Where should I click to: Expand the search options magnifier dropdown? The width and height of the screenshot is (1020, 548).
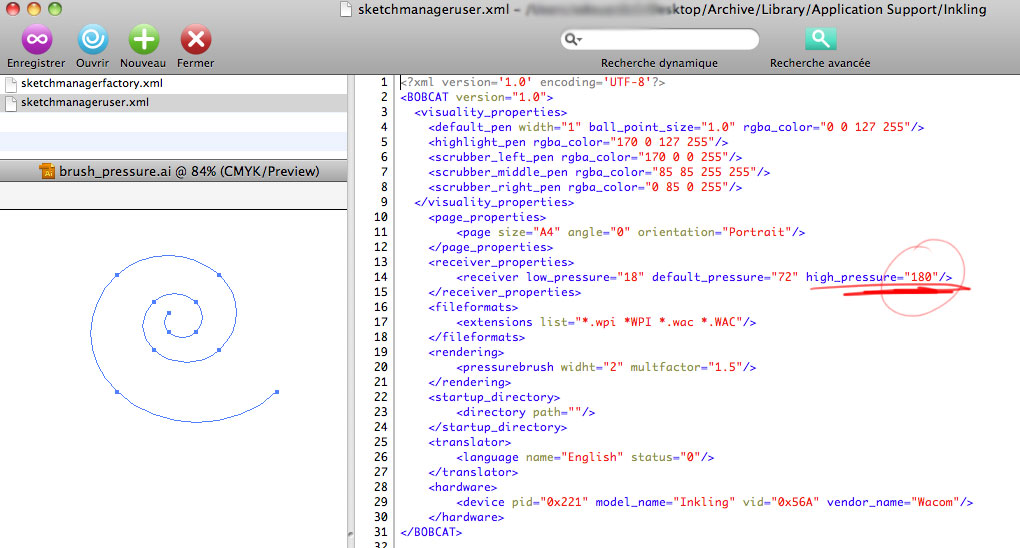point(573,40)
